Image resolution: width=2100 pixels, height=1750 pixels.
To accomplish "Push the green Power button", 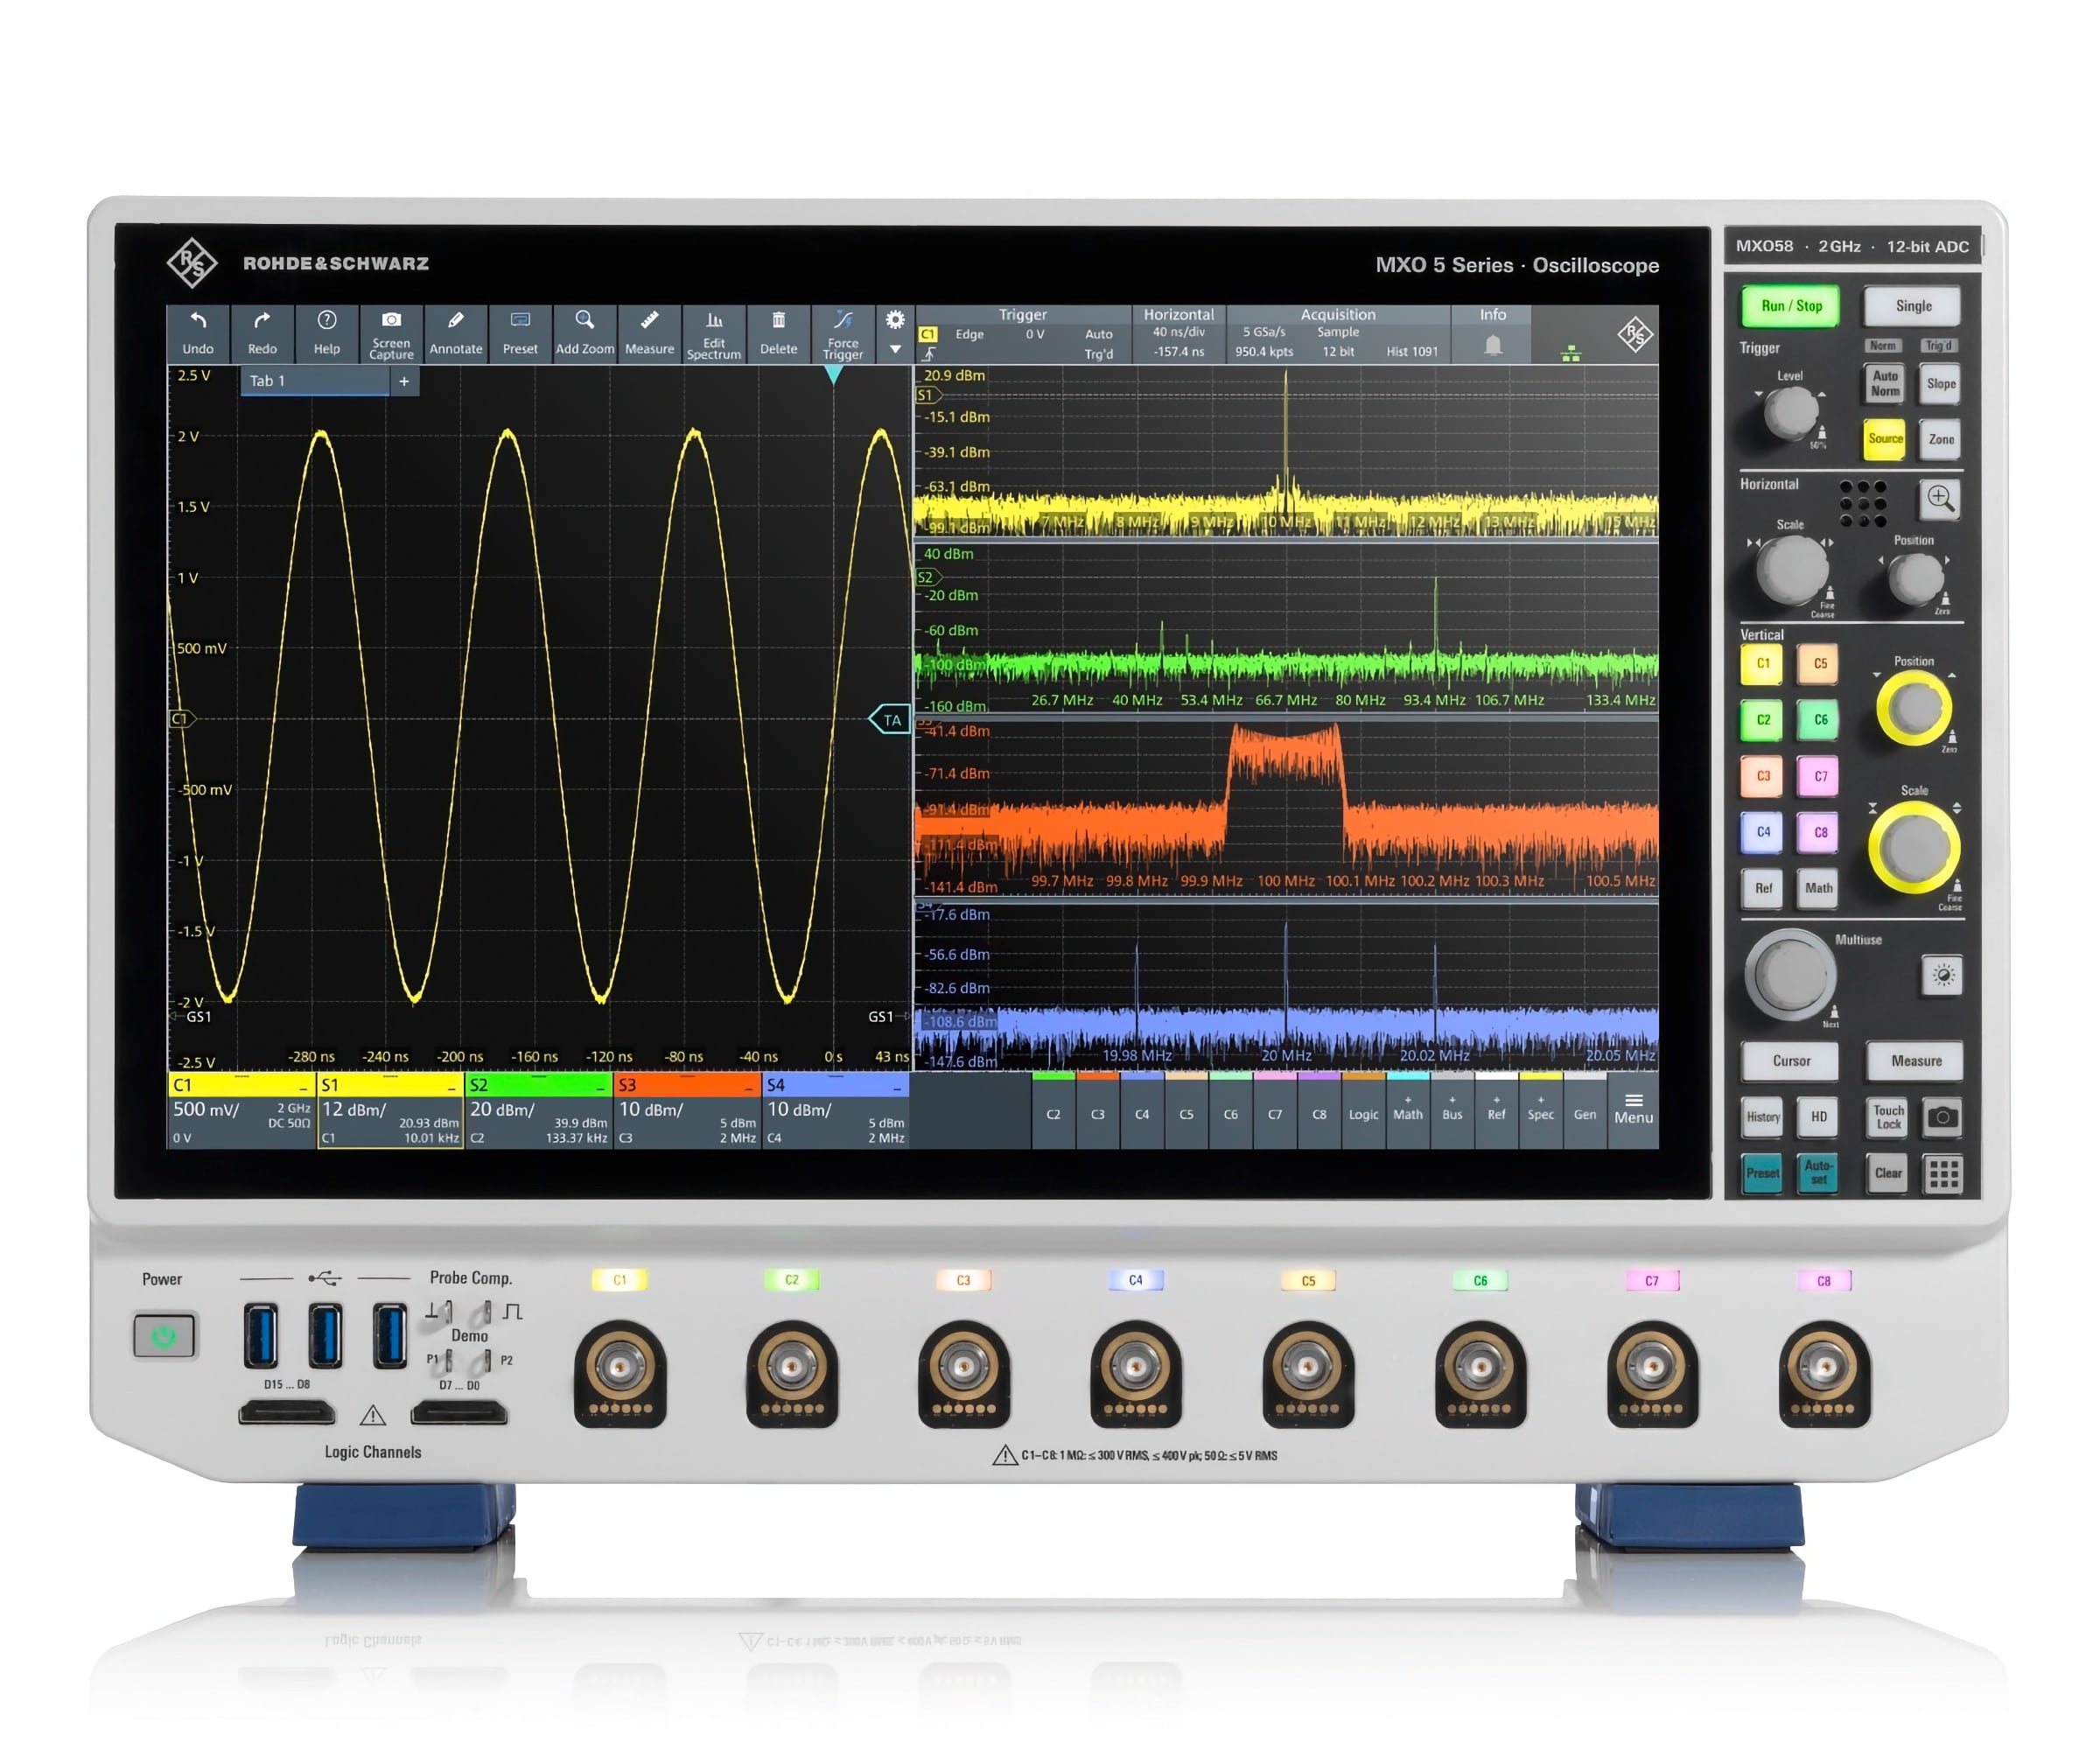I will (x=165, y=1336).
